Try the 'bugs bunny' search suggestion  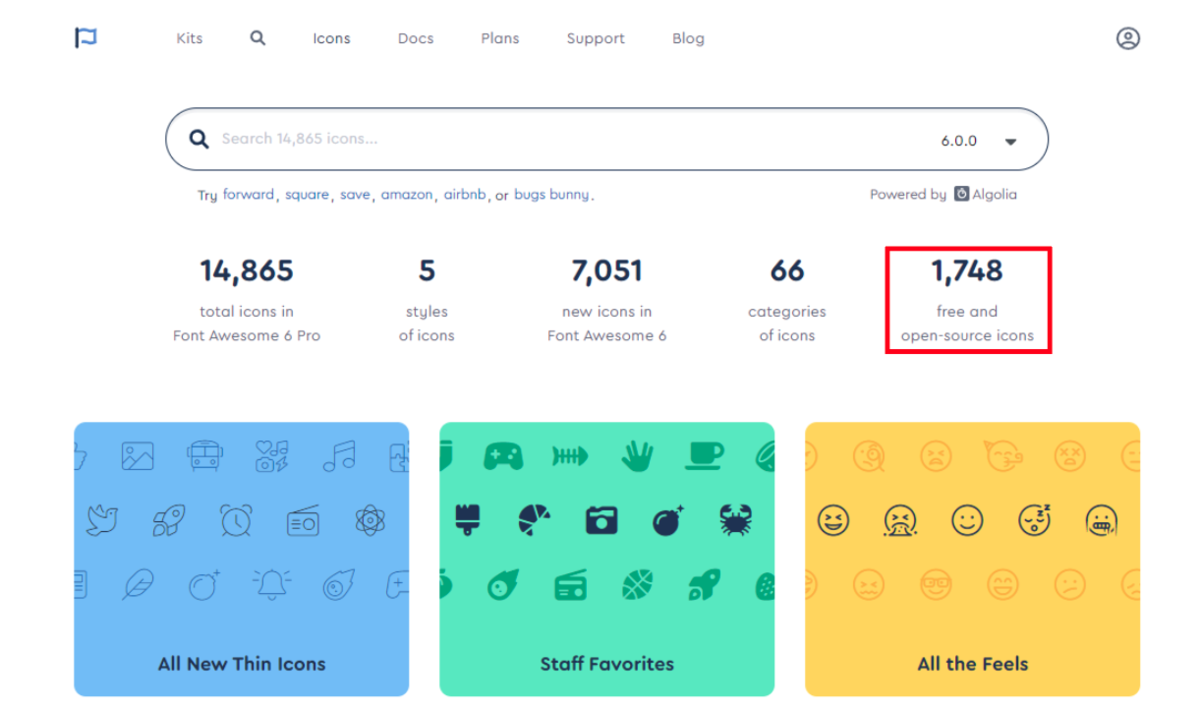click(551, 194)
